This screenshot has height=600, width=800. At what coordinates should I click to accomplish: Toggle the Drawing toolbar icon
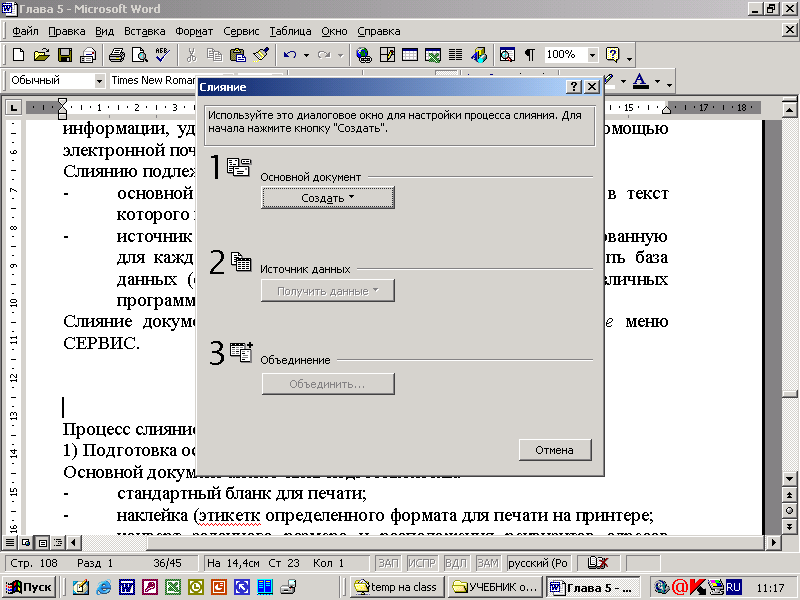[x=479, y=55]
